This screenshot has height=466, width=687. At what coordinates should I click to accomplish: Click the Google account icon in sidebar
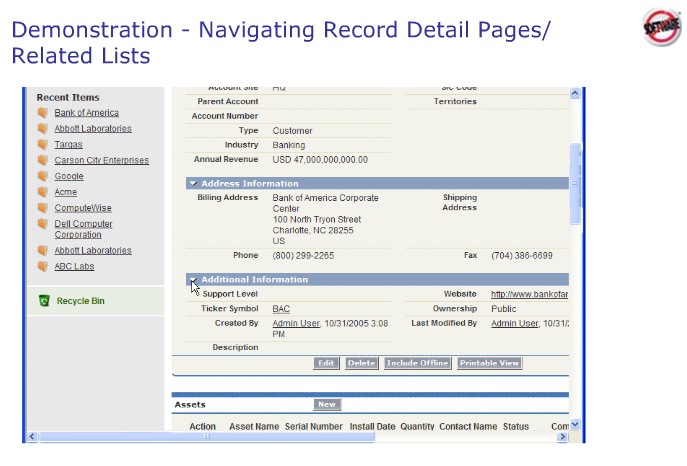(x=43, y=176)
